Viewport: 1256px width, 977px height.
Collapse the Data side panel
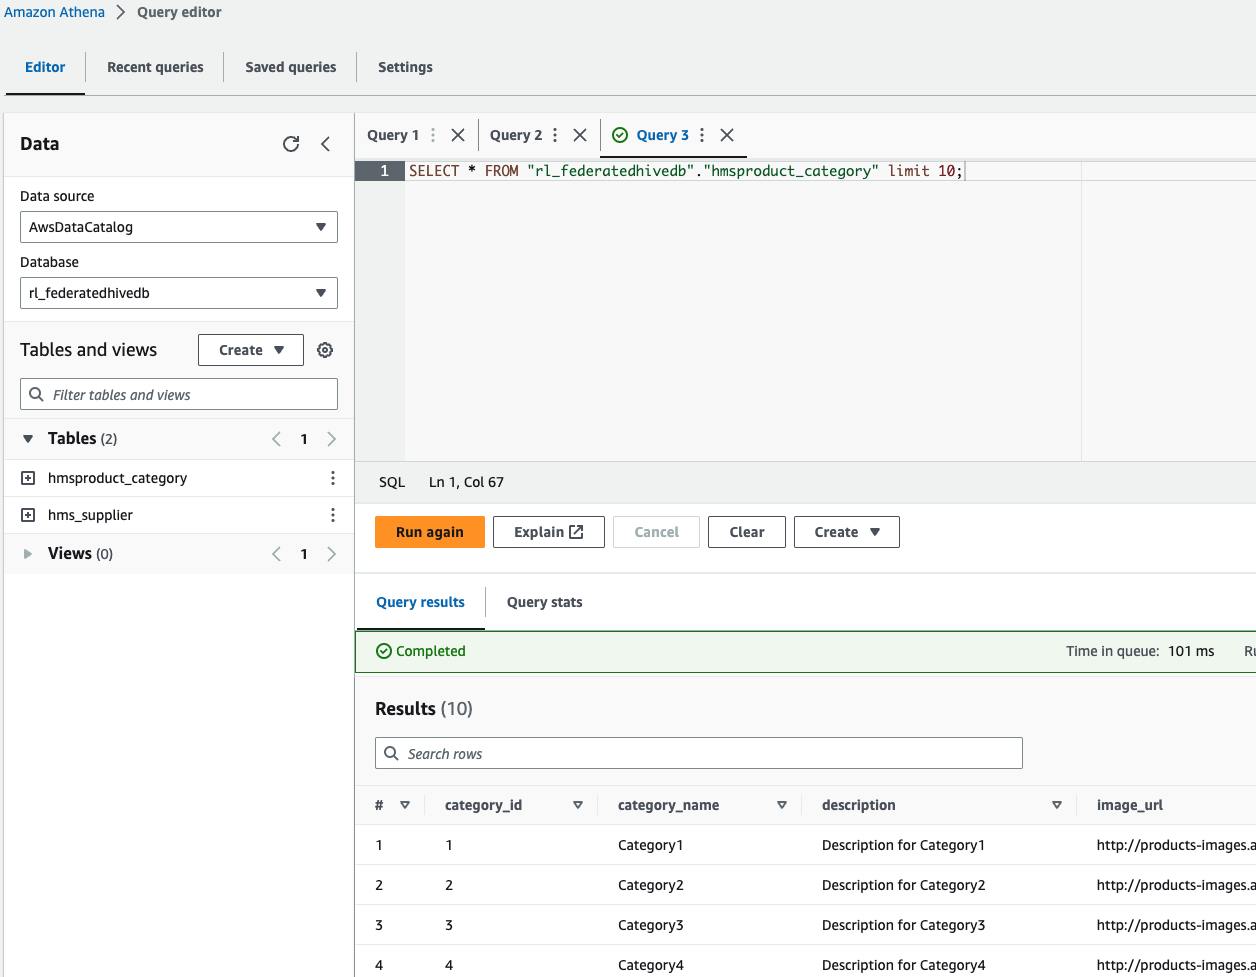click(x=326, y=144)
